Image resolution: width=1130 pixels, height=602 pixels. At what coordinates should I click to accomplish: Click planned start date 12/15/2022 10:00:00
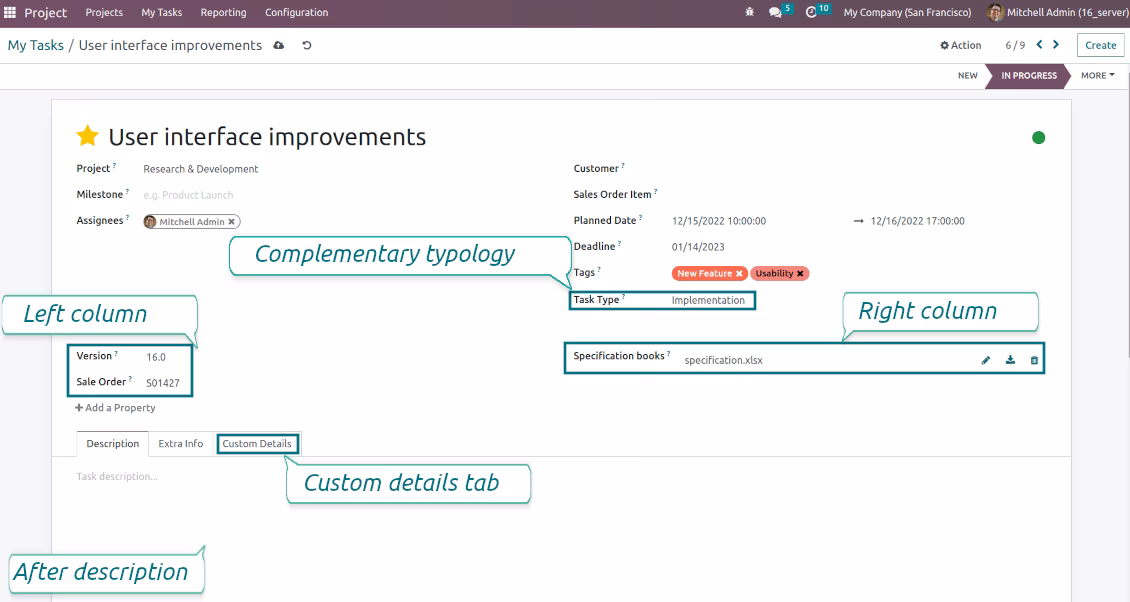coord(719,221)
